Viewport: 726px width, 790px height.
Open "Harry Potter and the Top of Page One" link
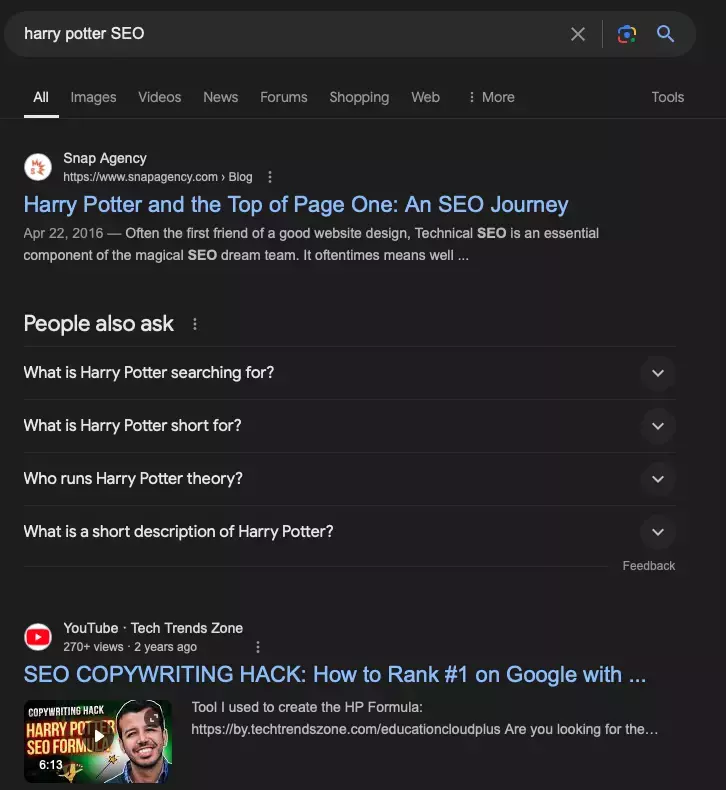point(295,205)
